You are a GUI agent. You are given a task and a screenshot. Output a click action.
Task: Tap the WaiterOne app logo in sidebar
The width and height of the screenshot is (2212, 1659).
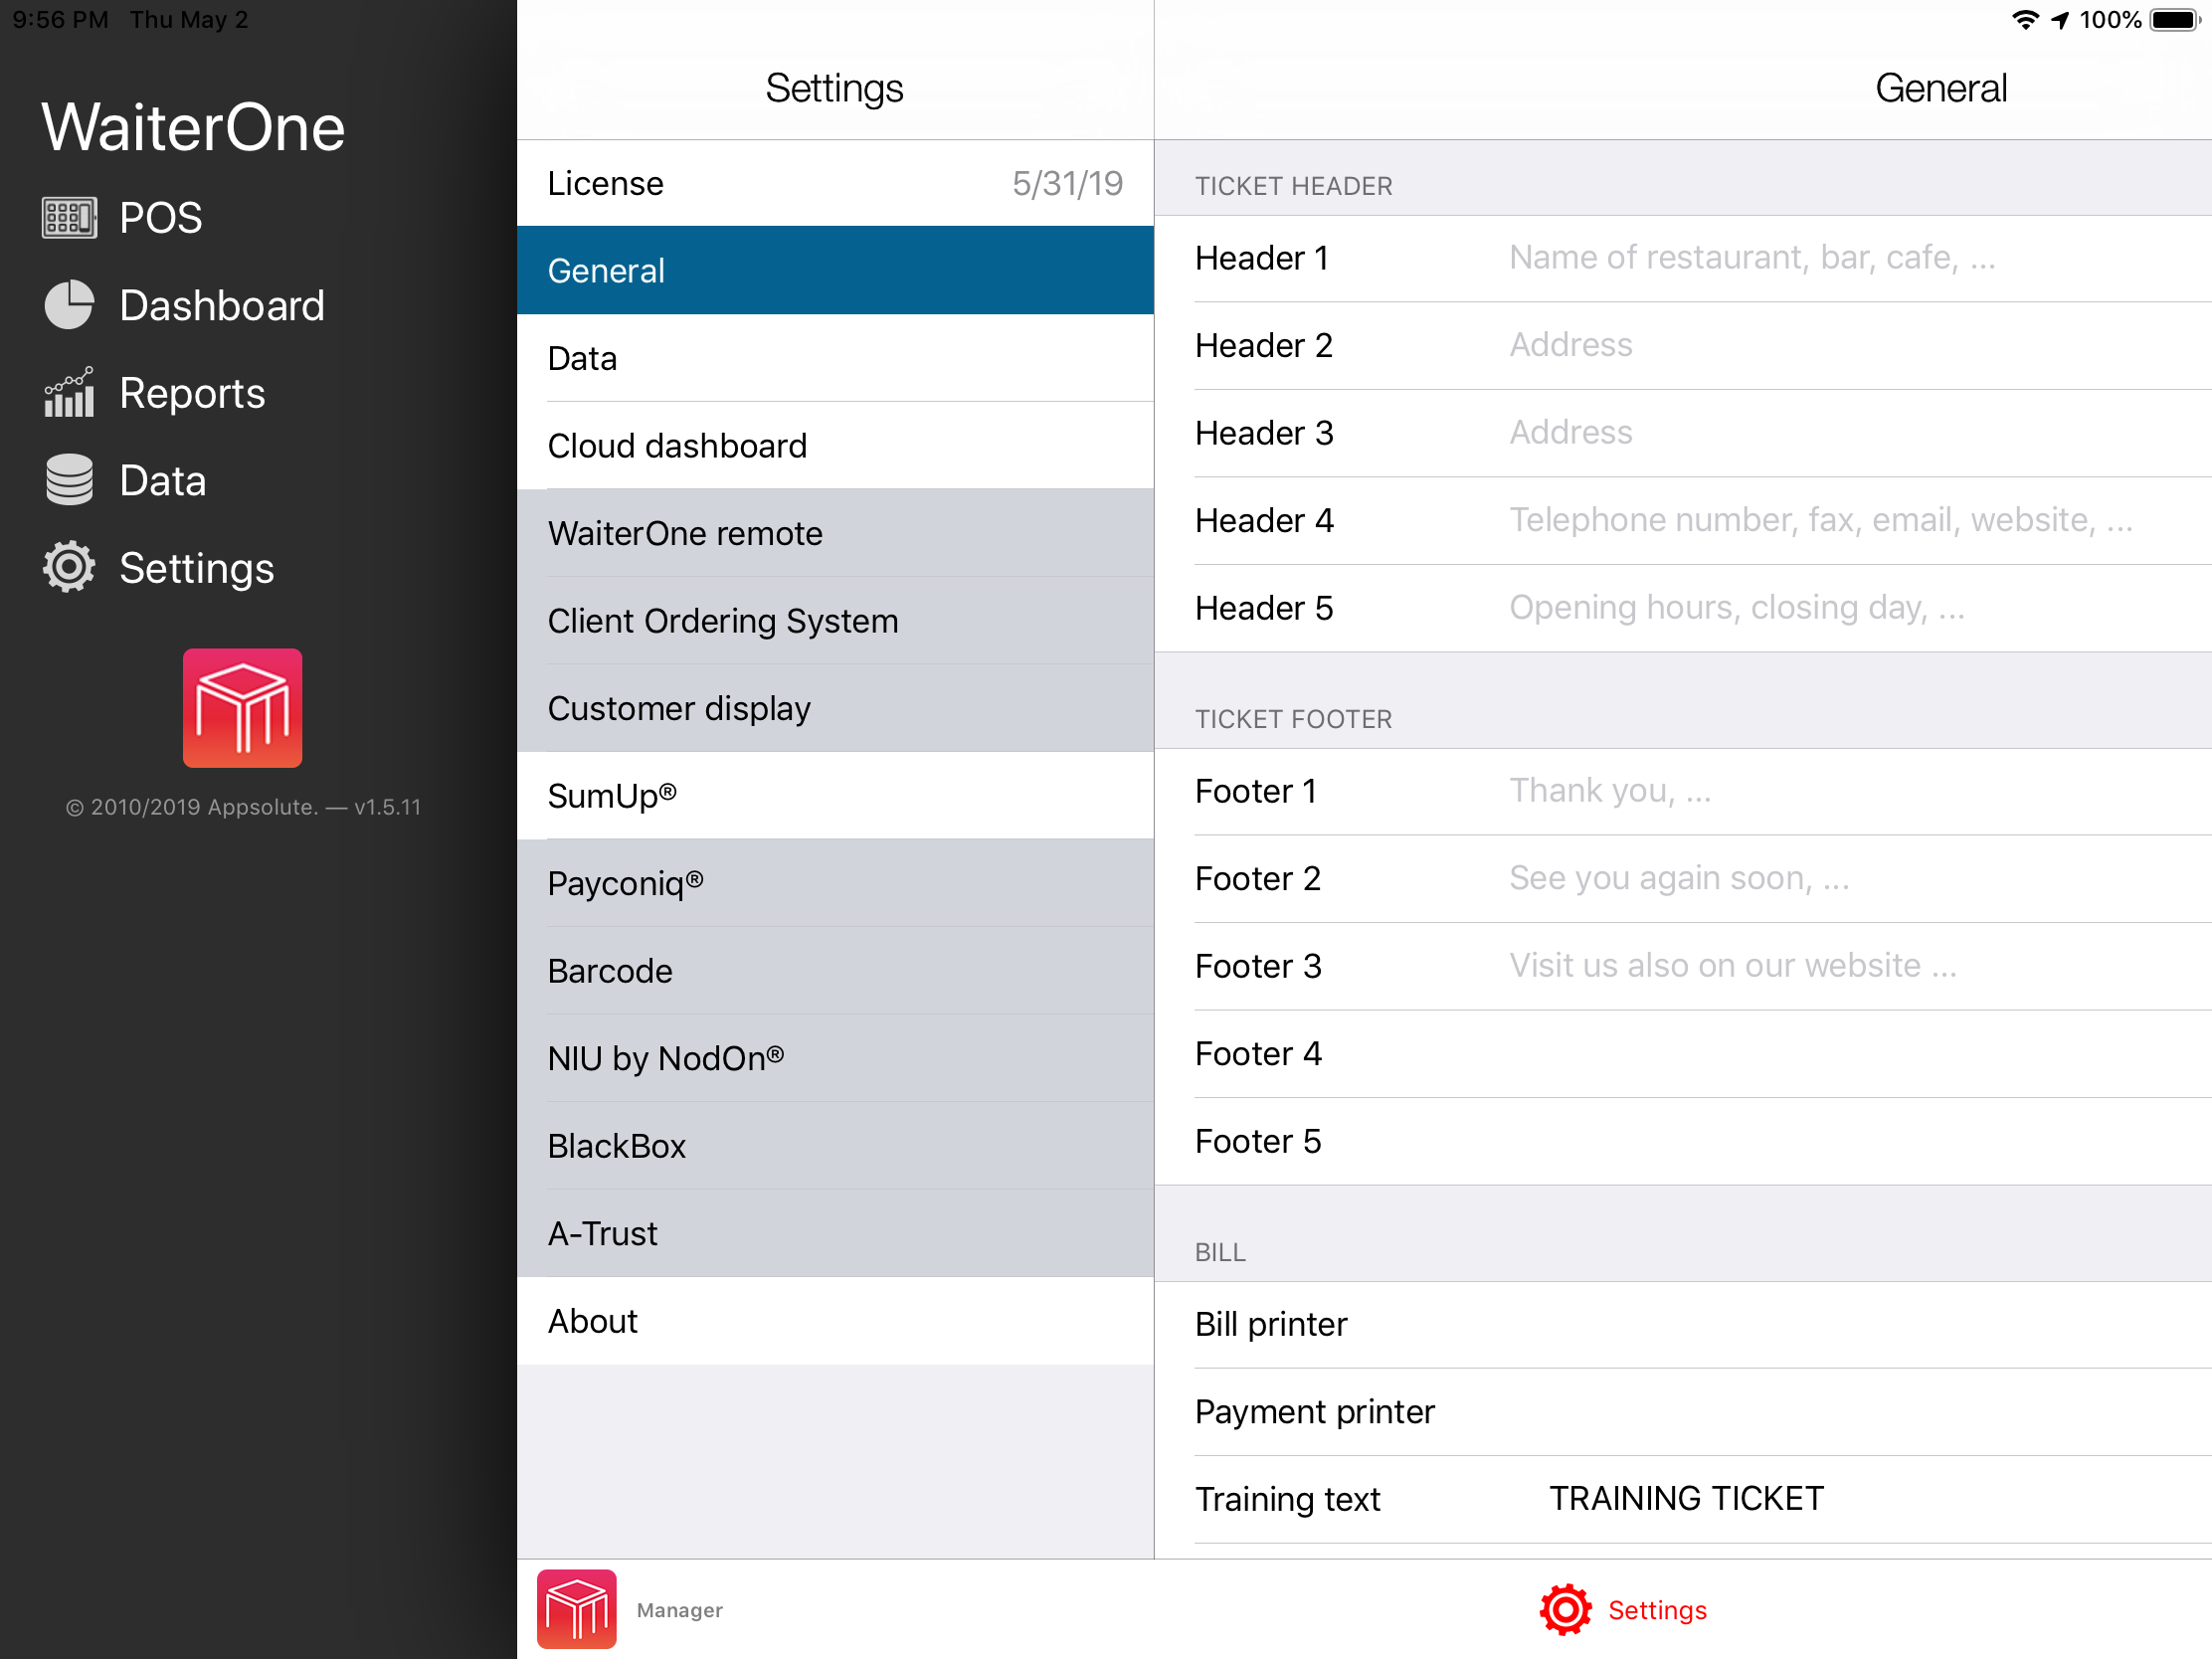click(x=242, y=708)
